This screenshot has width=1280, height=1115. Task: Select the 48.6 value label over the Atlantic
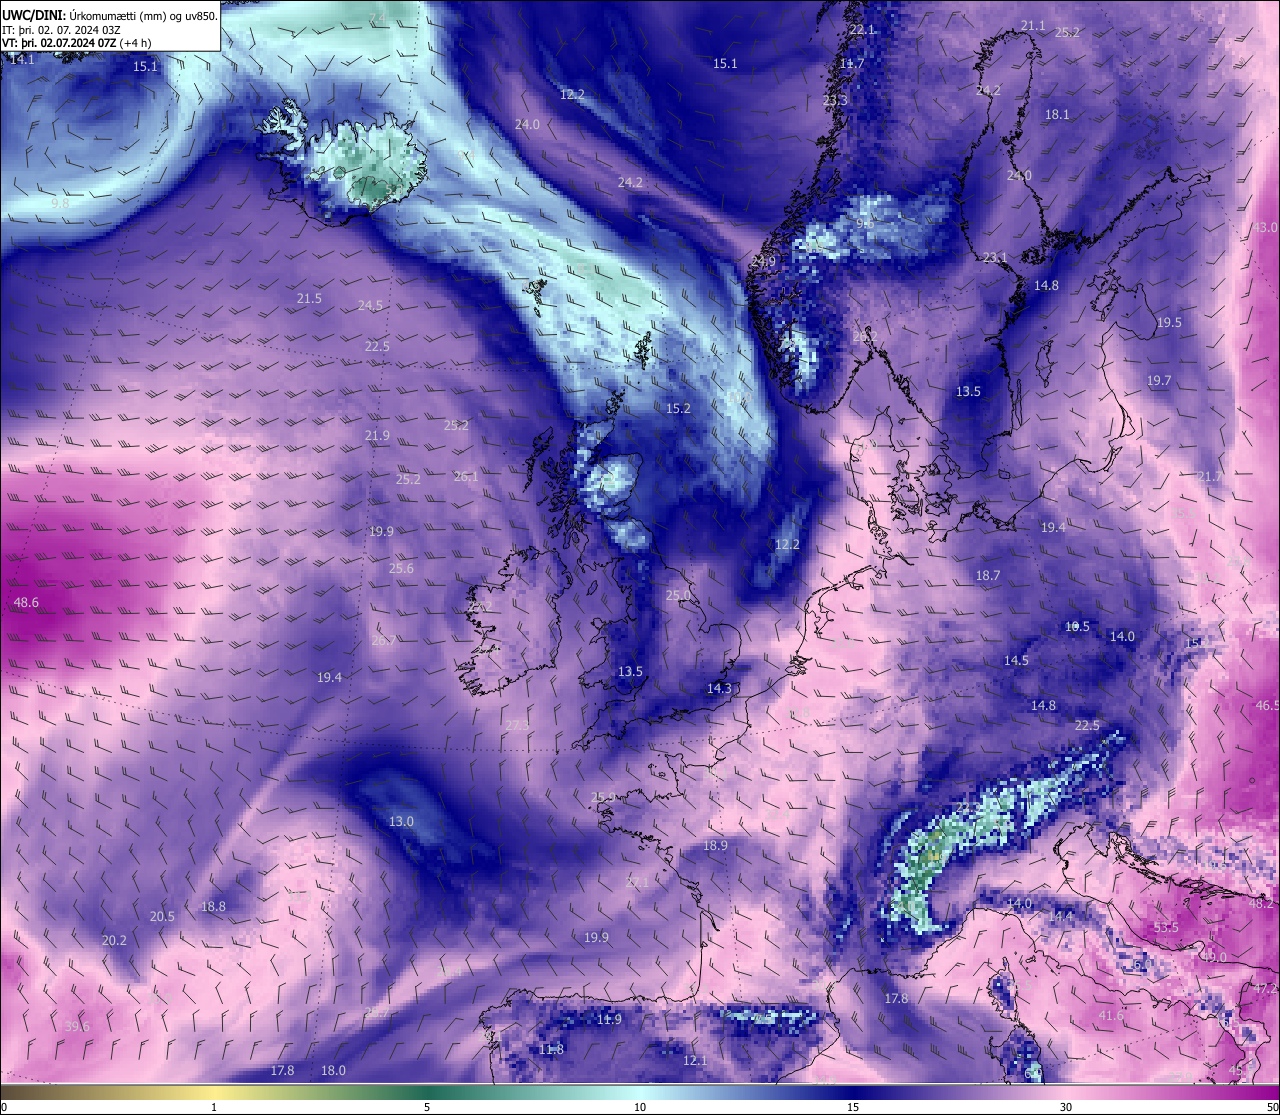pos(27,602)
